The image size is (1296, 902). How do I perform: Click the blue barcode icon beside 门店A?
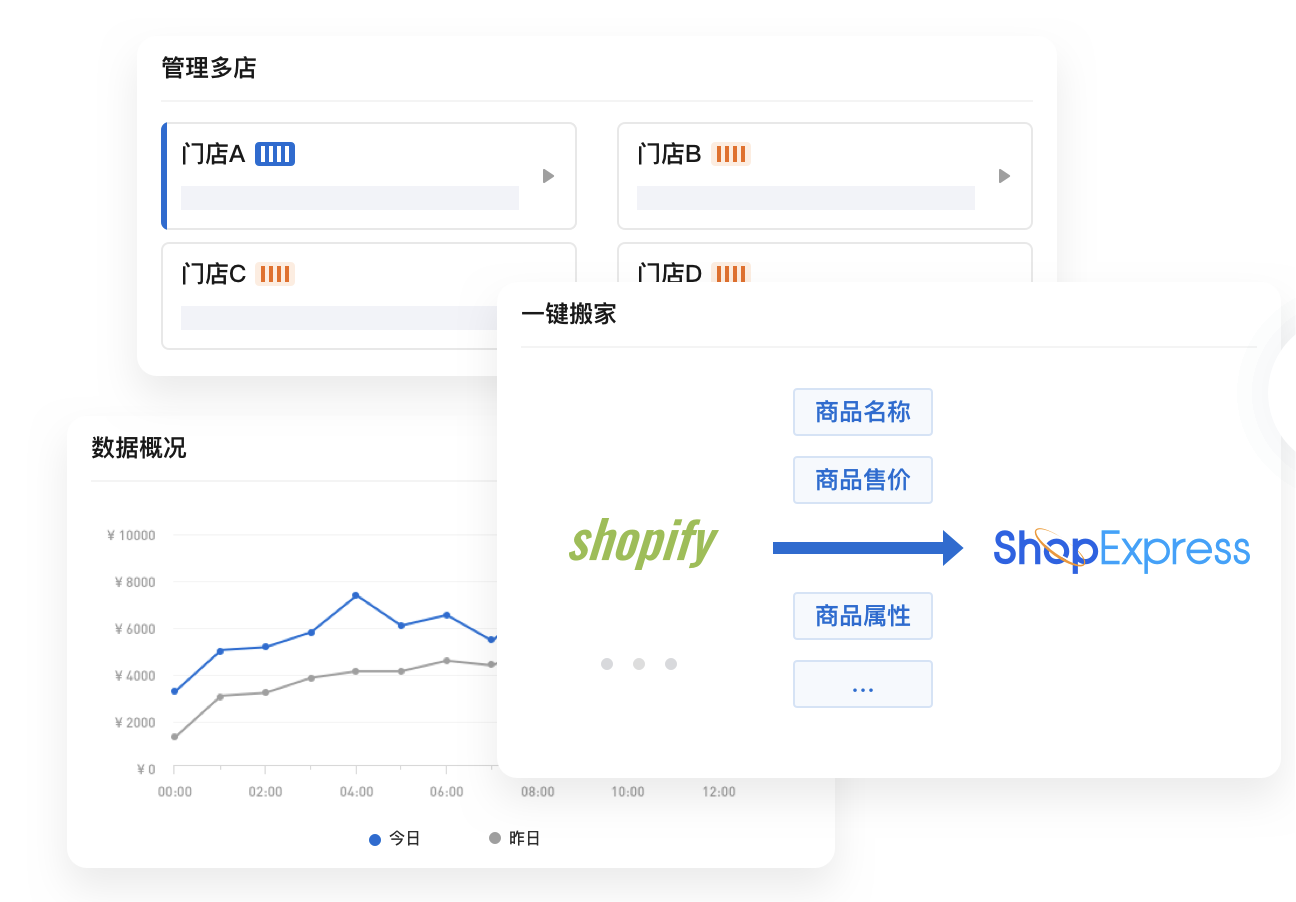click(x=275, y=154)
